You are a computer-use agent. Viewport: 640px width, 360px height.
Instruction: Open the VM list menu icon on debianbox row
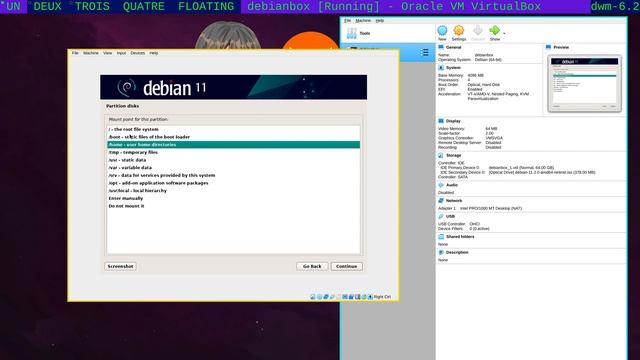click(x=424, y=52)
